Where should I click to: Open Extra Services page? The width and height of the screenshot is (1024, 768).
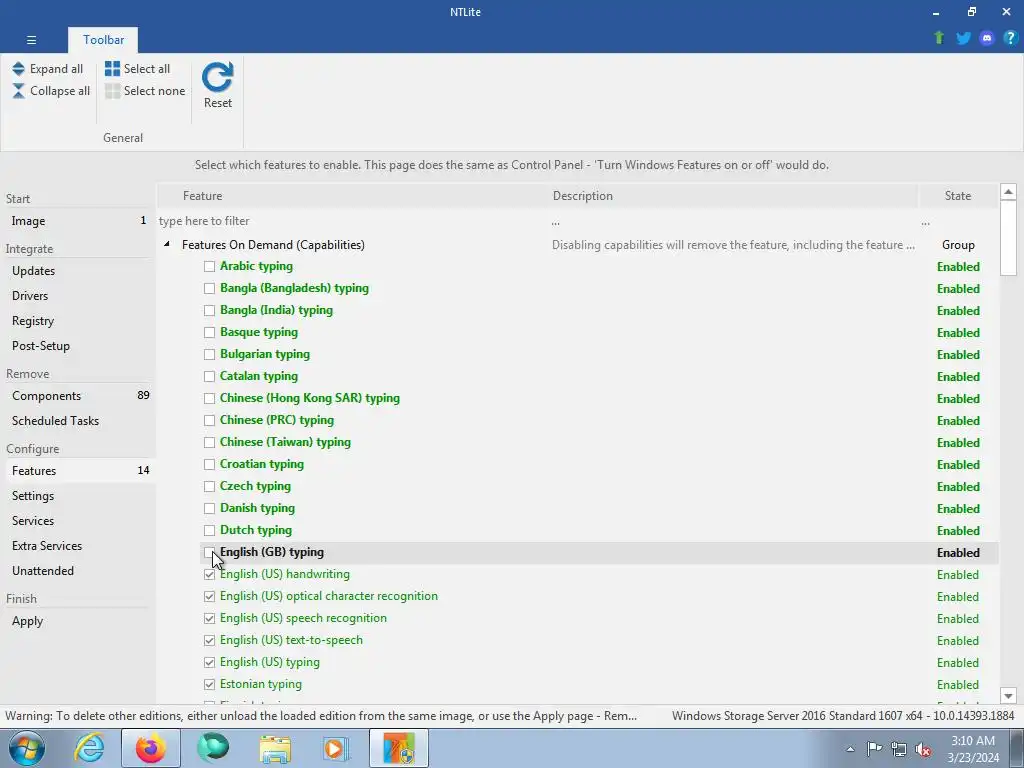point(78,545)
